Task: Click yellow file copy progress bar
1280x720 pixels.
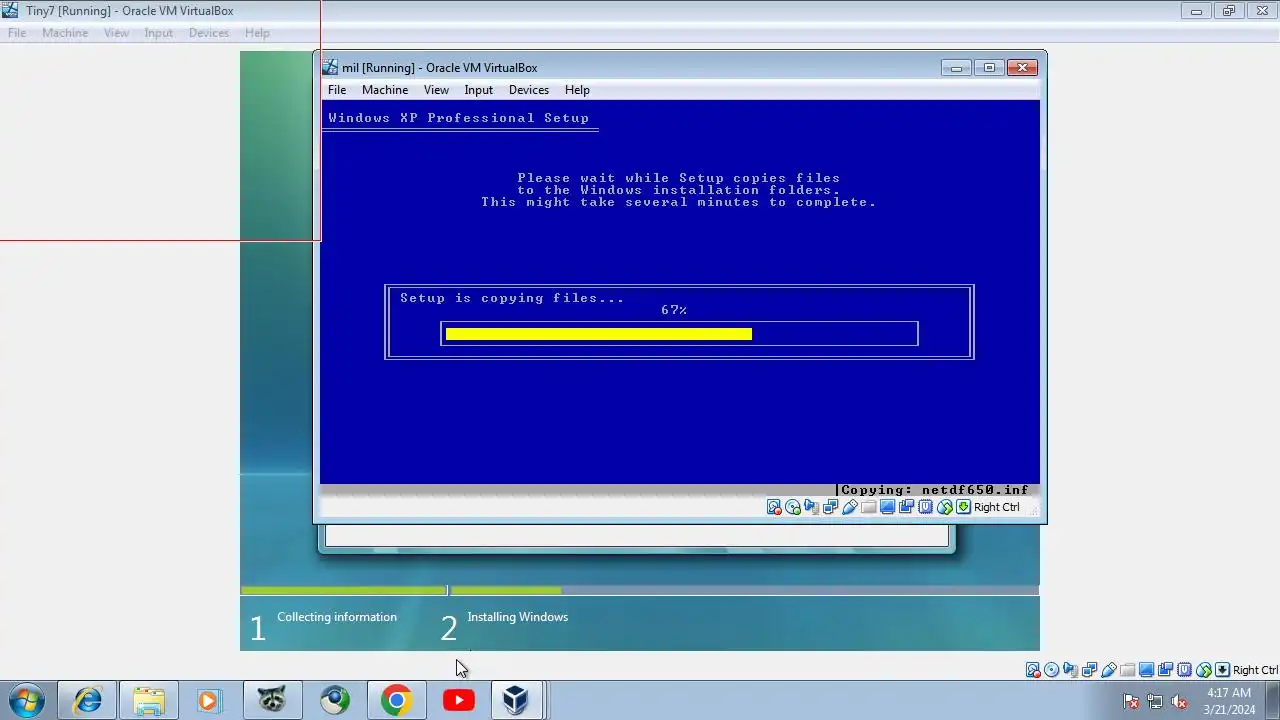Action: (598, 334)
